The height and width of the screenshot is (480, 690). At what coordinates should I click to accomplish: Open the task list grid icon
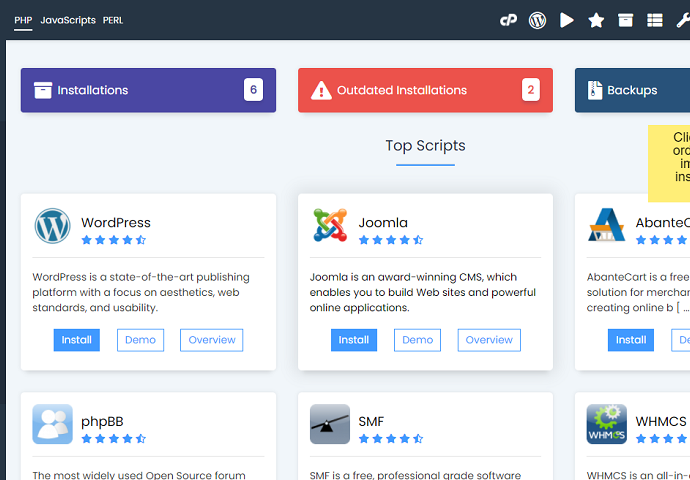[x=655, y=20]
